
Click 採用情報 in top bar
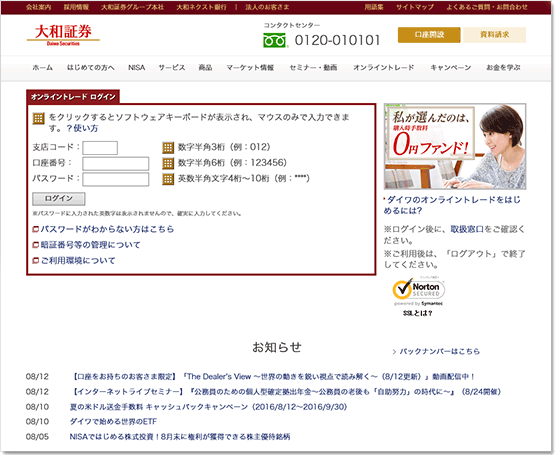click(x=76, y=7)
